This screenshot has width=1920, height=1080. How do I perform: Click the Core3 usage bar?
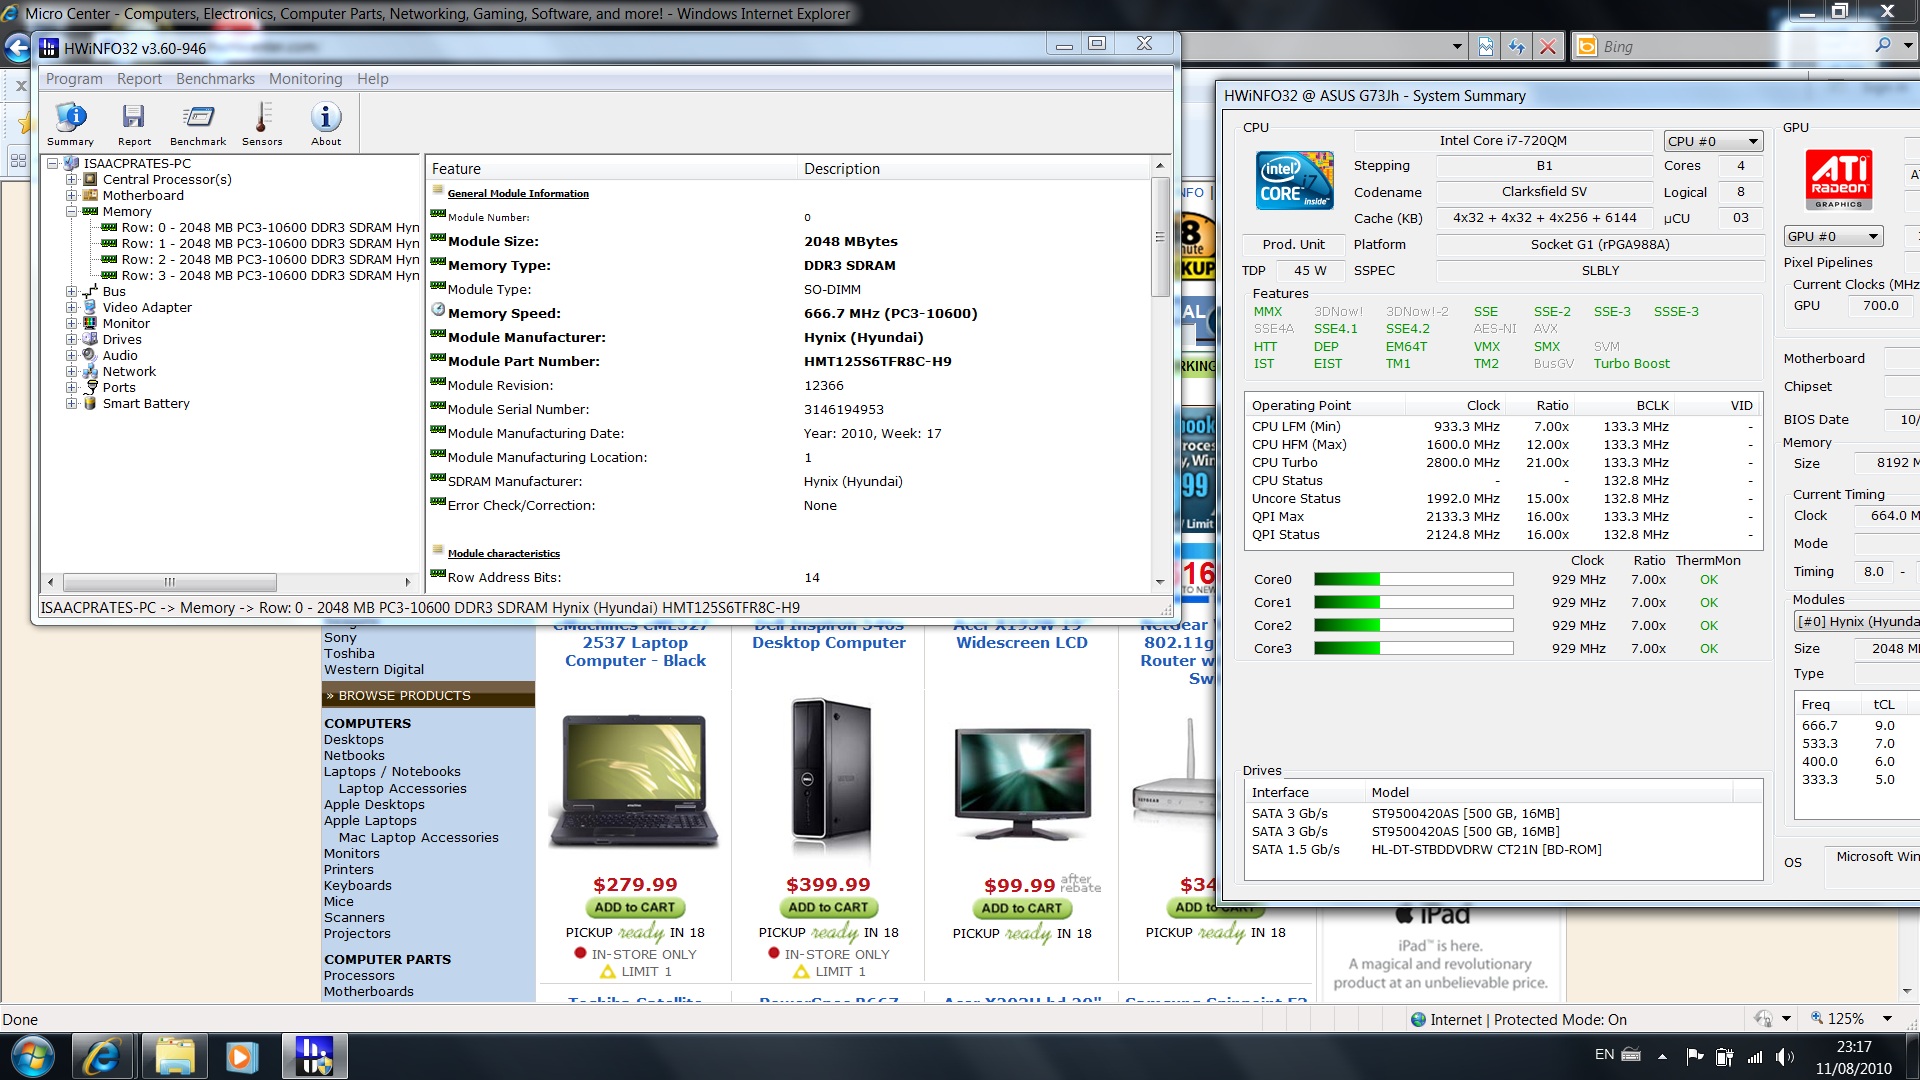point(1413,649)
